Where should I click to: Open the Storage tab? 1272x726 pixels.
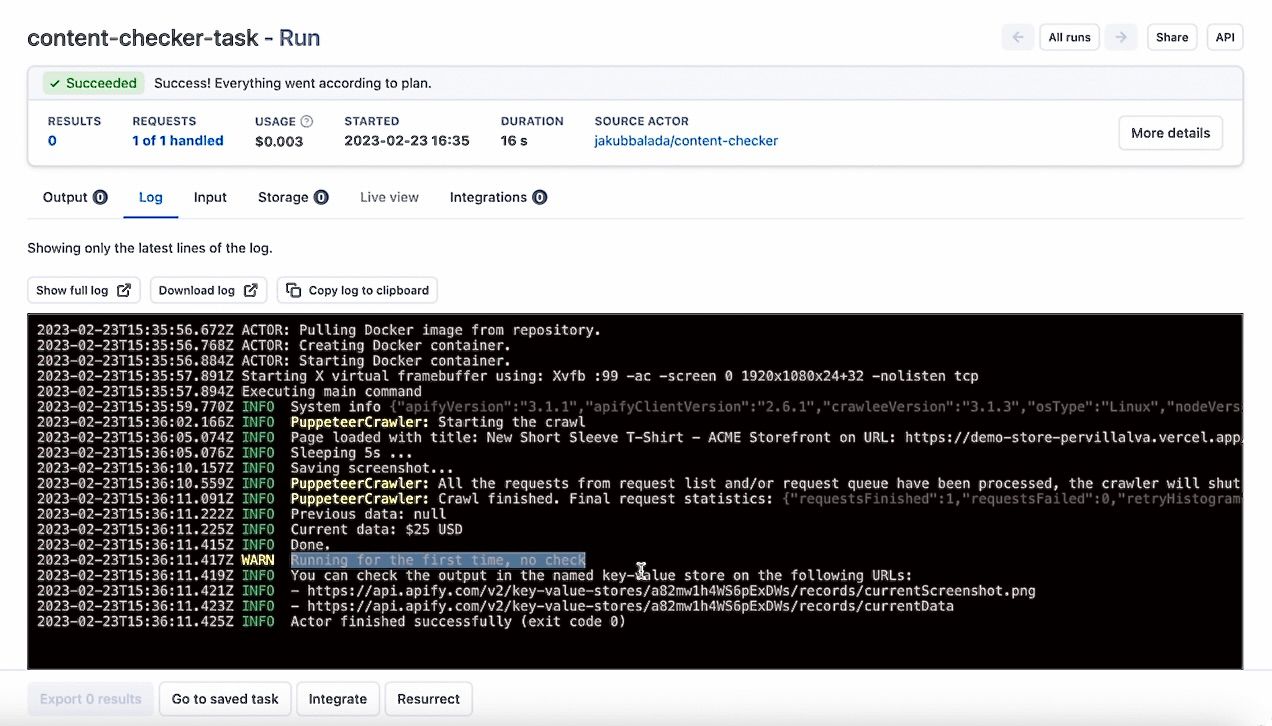(283, 197)
